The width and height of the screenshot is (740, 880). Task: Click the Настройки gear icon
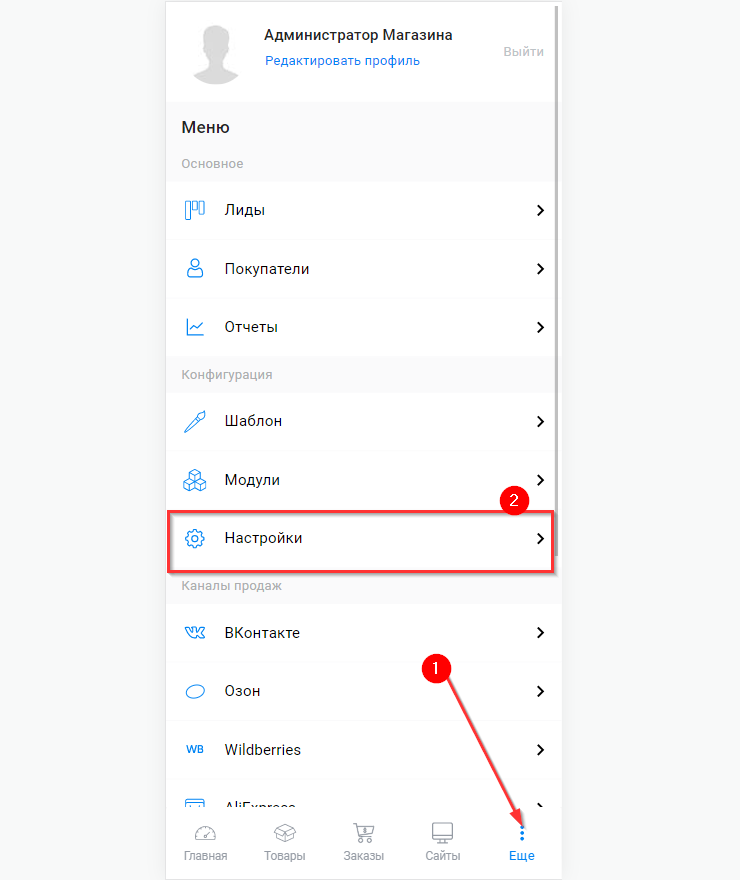(x=195, y=538)
